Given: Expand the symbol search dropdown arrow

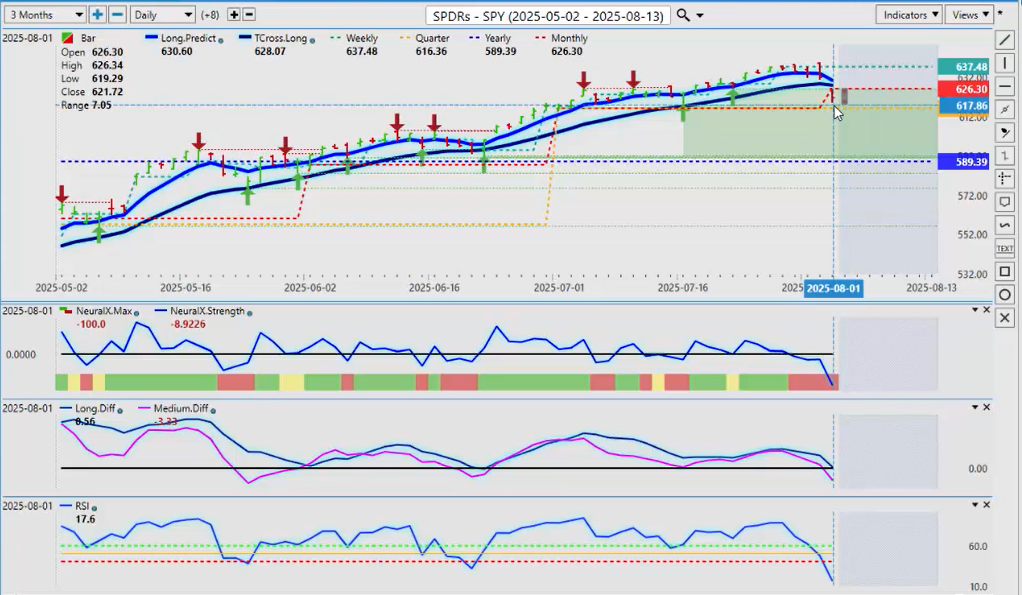Looking at the screenshot, I should pyautogui.click(x=700, y=16).
